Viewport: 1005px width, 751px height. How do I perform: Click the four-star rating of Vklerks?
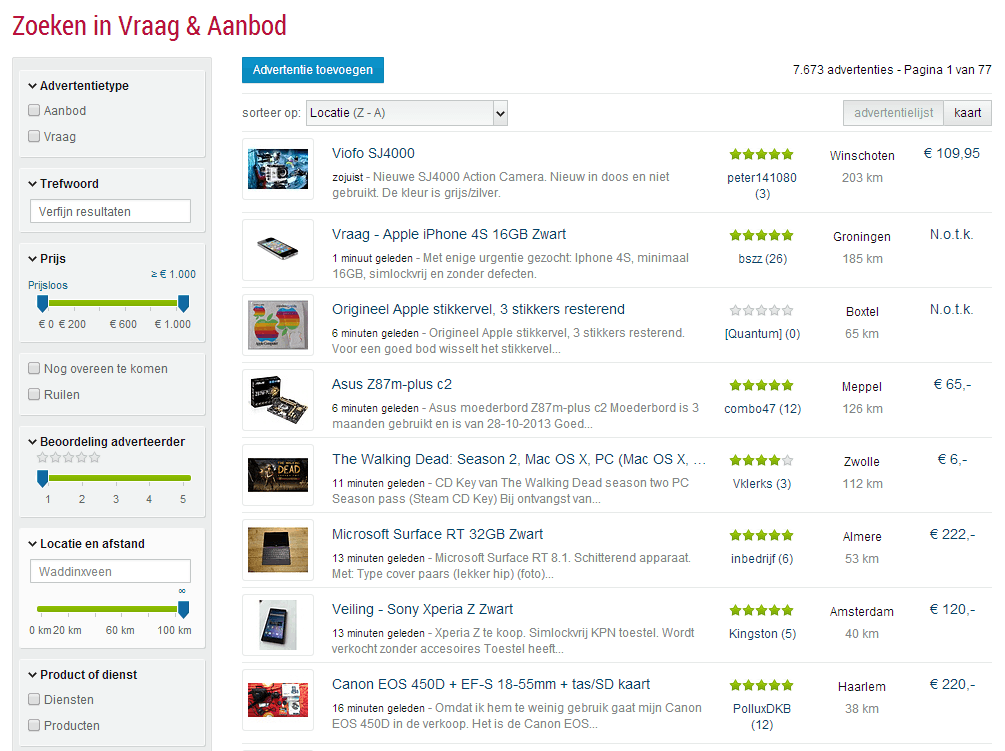click(x=761, y=460)
